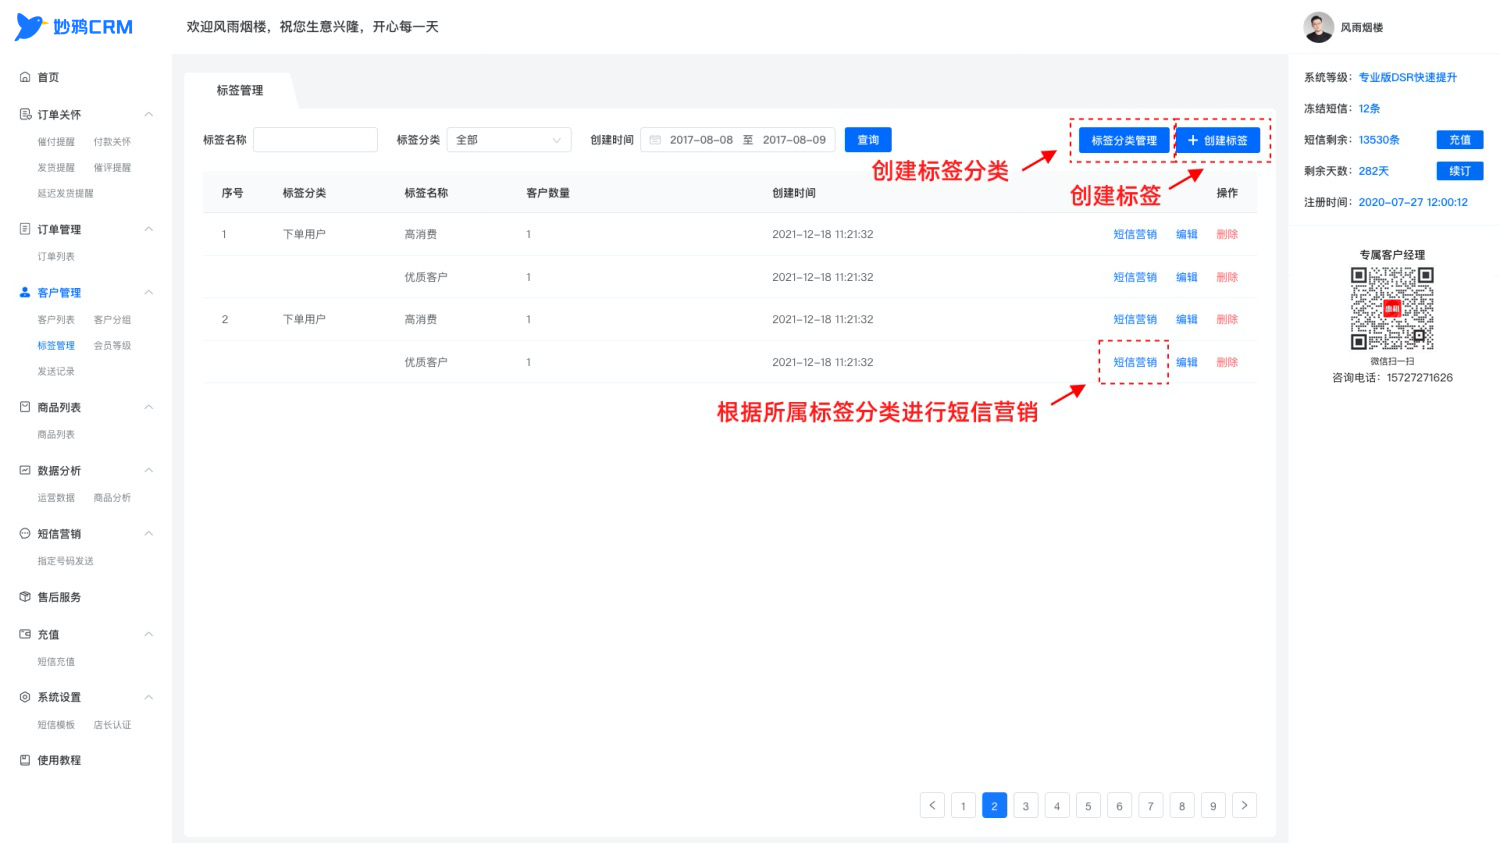Click user avatar 风雨烟楼
Image resolution: width=1500 pixels, height=843 pixels.
pos(1319,27)
